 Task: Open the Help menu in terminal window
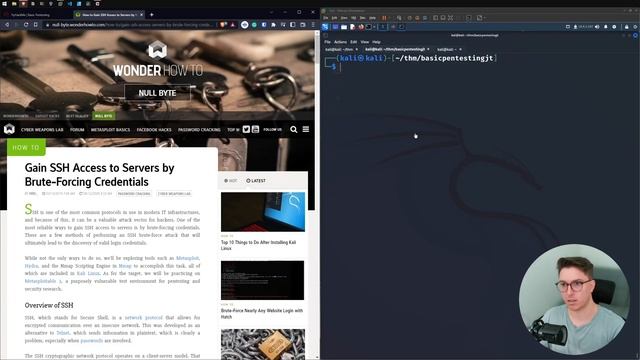376,42
